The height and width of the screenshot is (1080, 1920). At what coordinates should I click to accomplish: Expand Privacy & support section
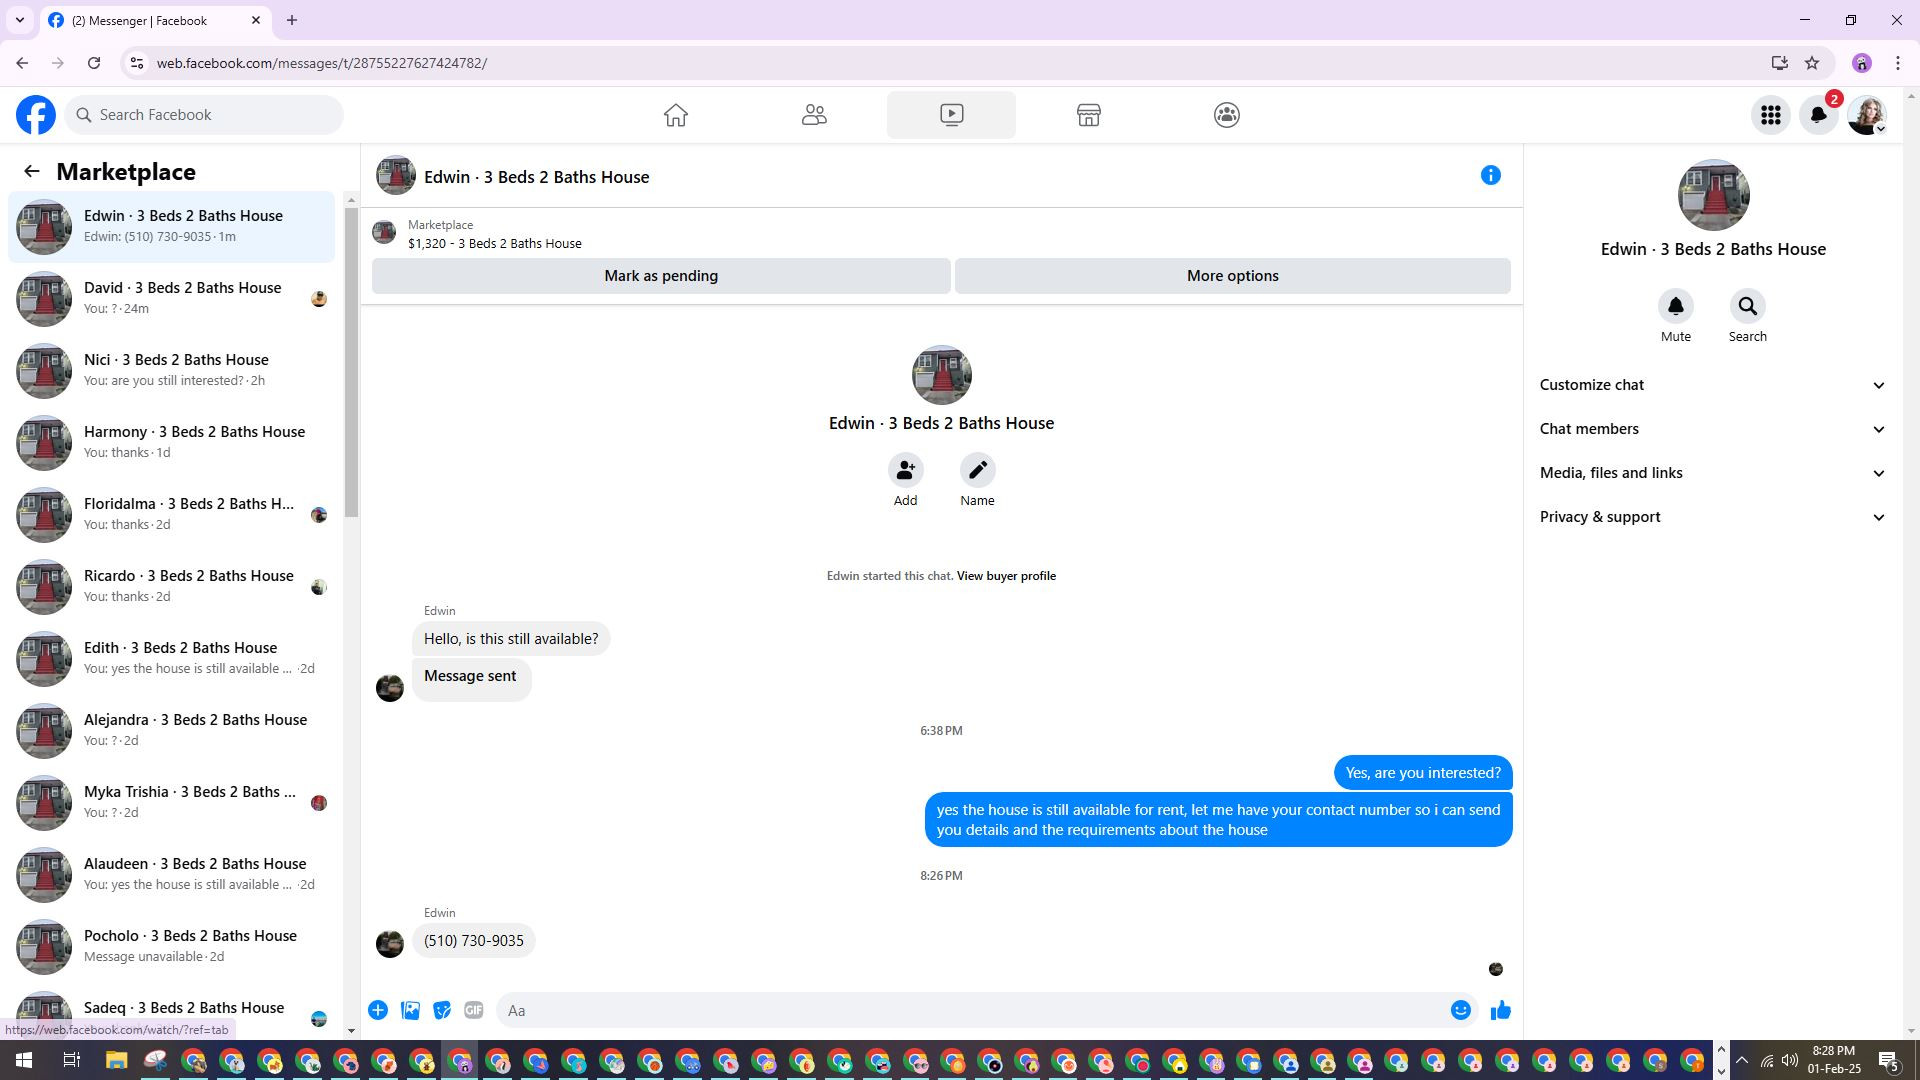[x=1712, y=517]
